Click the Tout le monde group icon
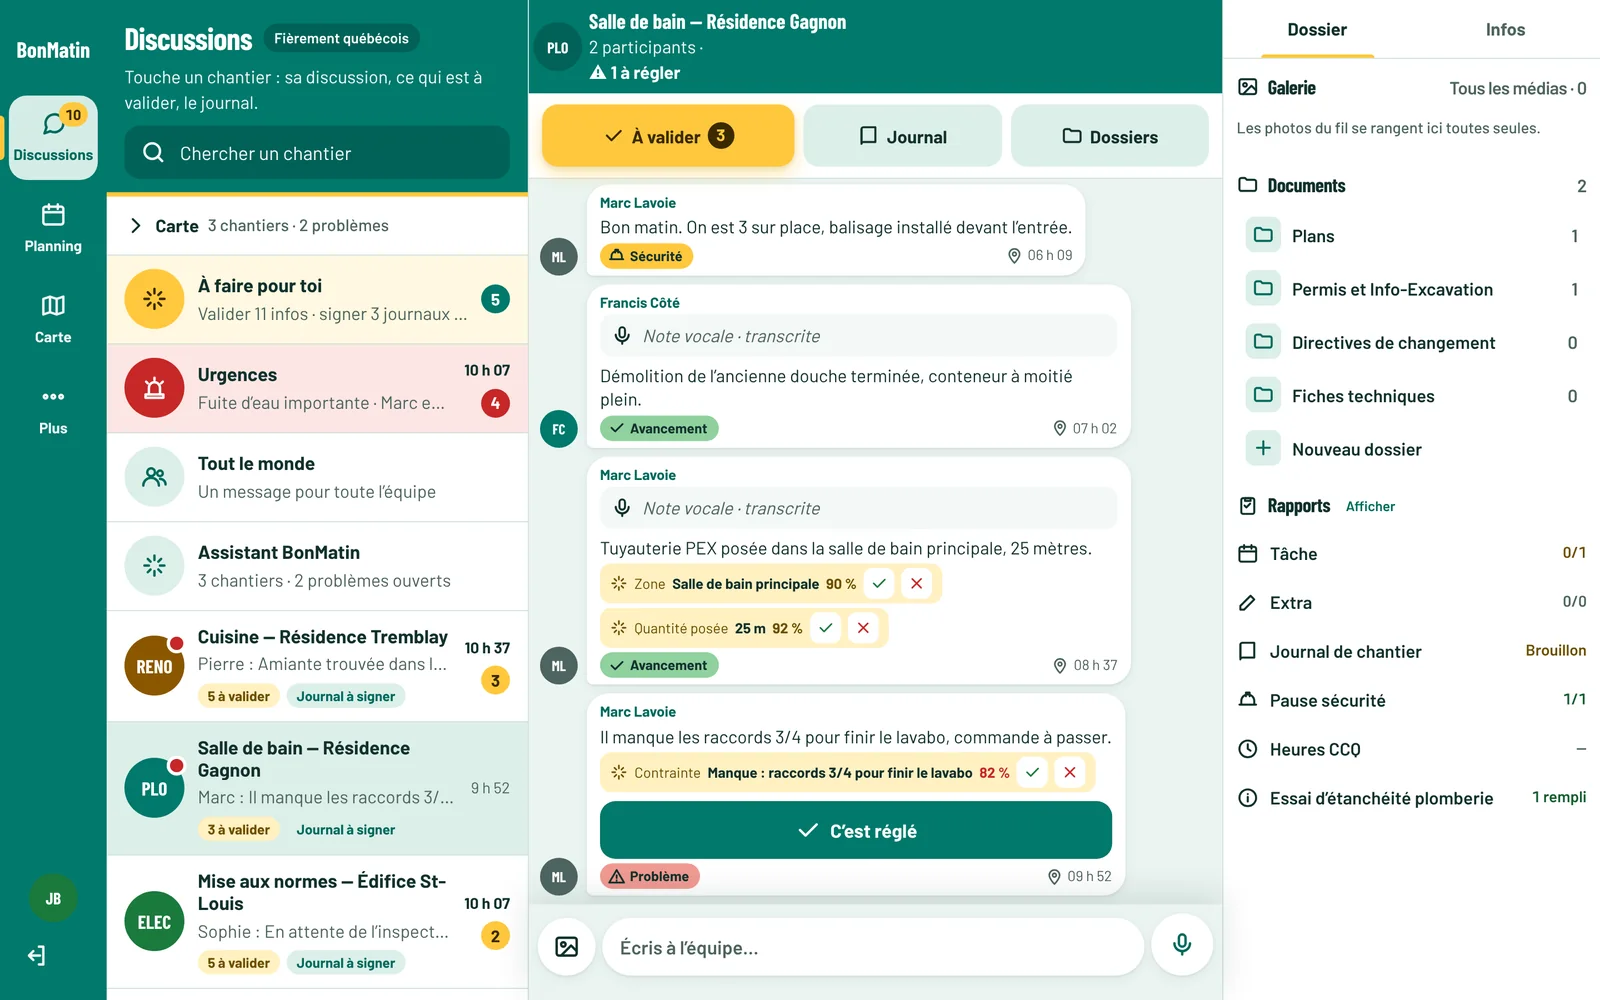Viewport: 1600px width, 1000px height. (x=154, y=477)
